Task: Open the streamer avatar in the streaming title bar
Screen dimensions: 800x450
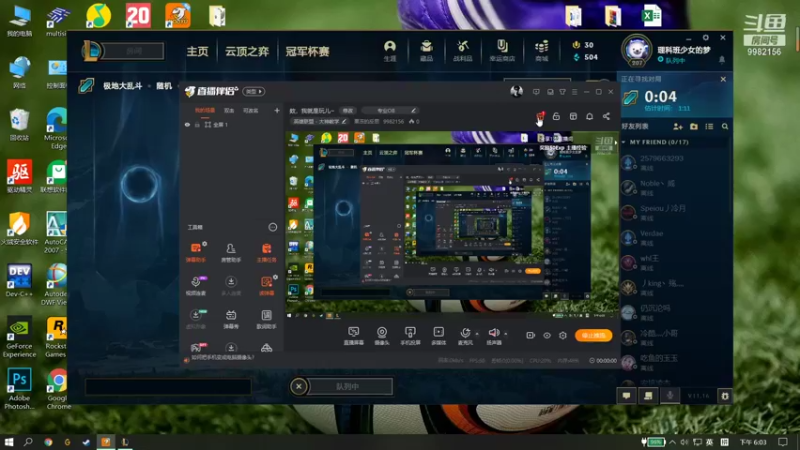Action: [516, 91]
